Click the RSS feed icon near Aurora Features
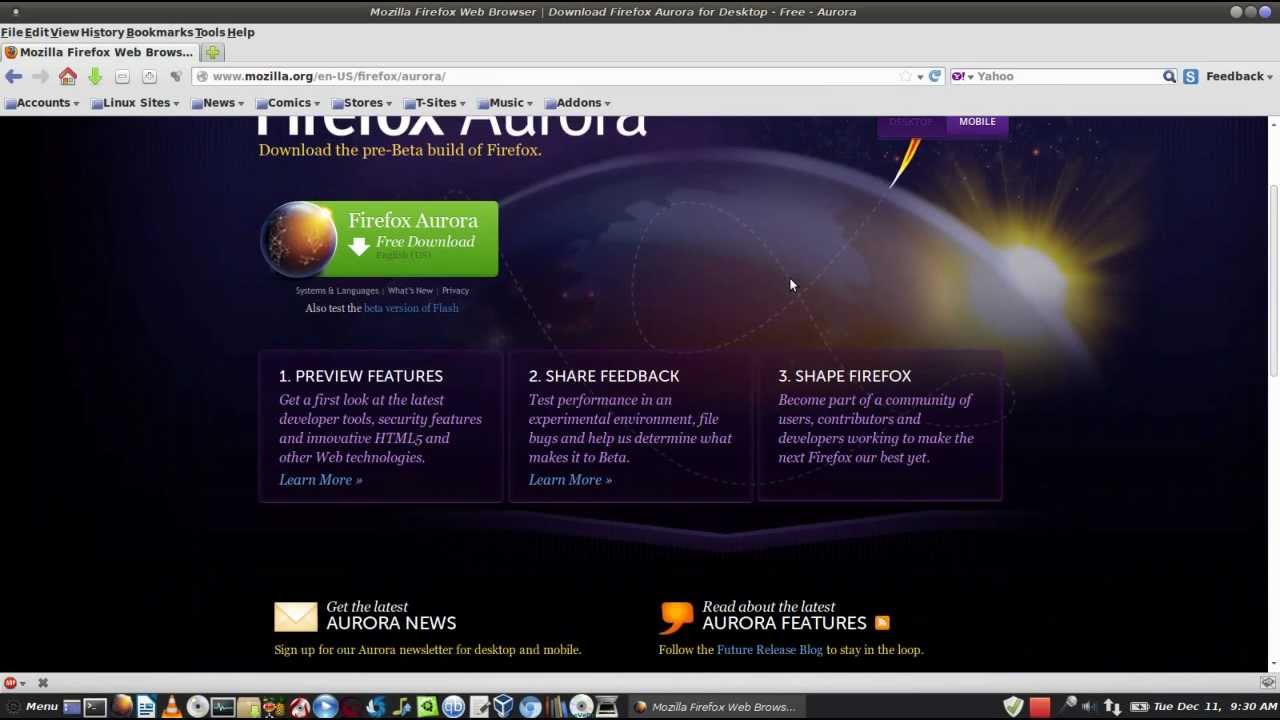The height and width of the screenshot is (720, 1280). [882, 623]
